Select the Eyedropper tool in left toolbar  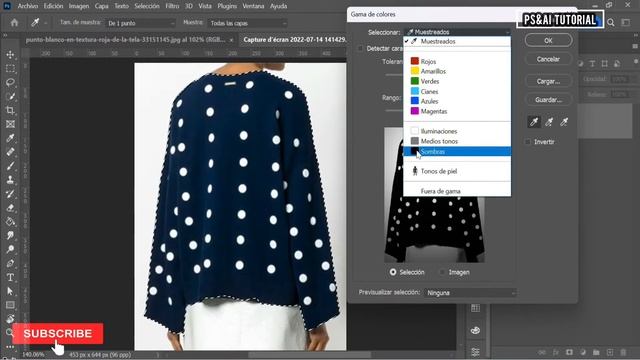tap(11, 138)
